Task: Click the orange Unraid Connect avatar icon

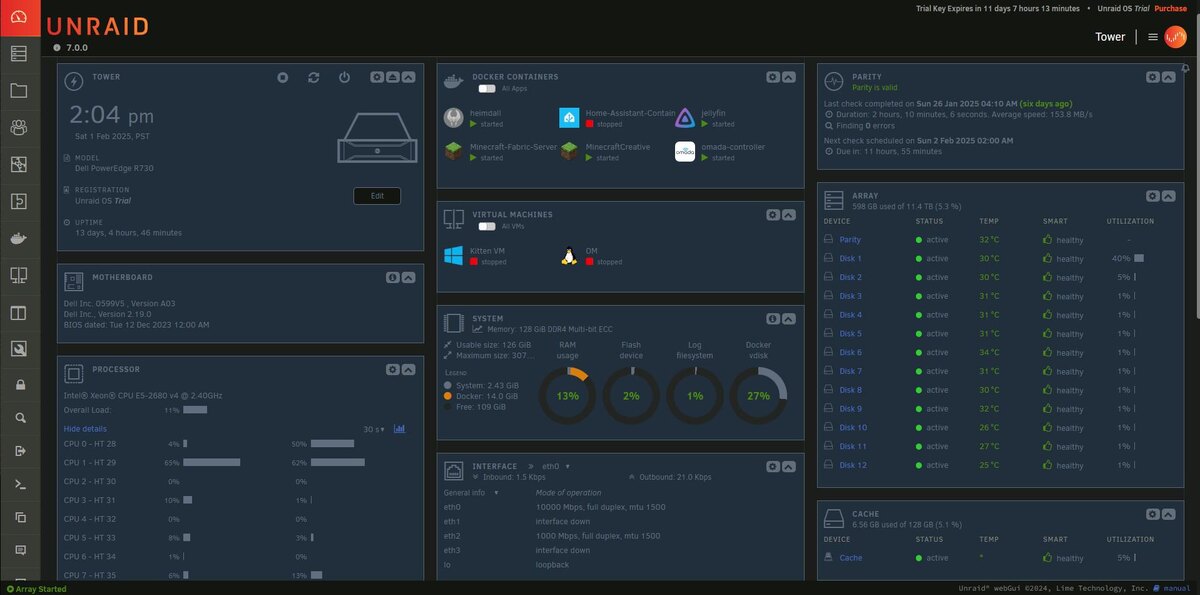Action: click(x=1176, y=37)
